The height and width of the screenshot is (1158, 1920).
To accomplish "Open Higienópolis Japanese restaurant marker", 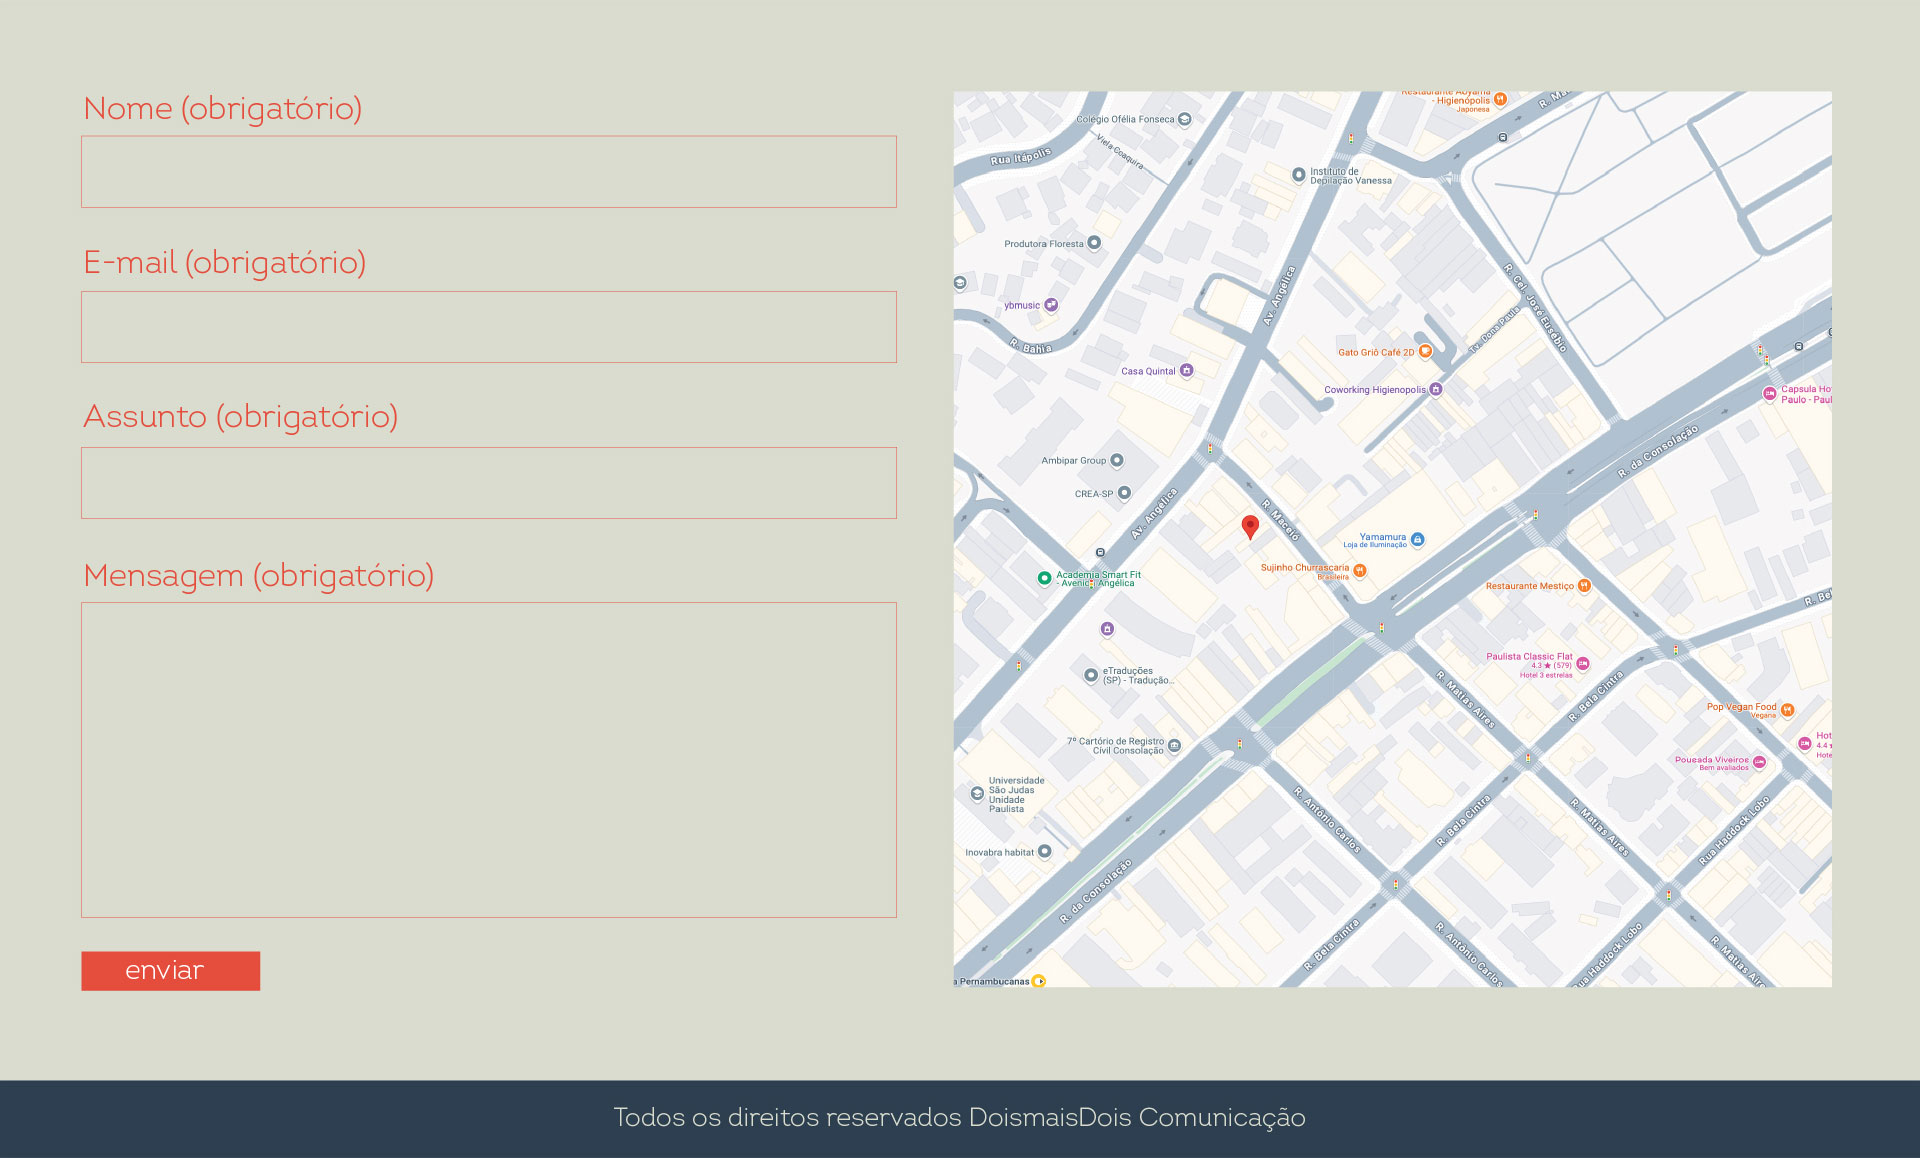I will [x=1500, y=99].
